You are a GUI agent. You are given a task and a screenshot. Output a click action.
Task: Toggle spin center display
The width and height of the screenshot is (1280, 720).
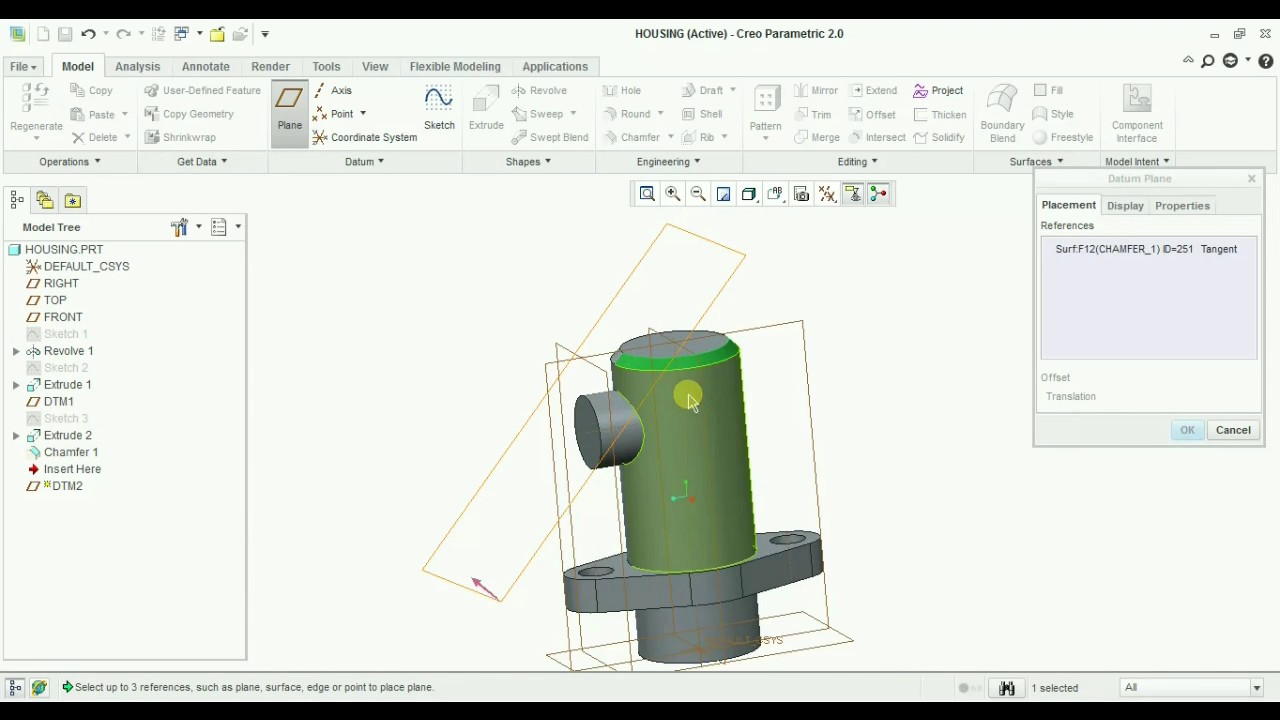click(x=879, y=194)
